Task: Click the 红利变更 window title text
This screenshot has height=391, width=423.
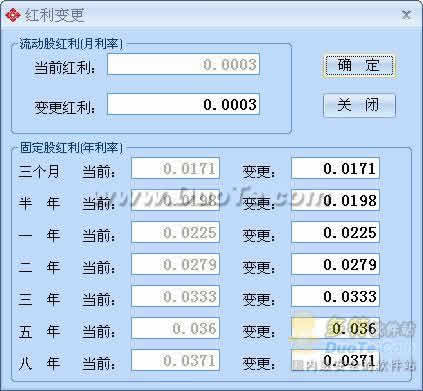Action: click(55, 15)
